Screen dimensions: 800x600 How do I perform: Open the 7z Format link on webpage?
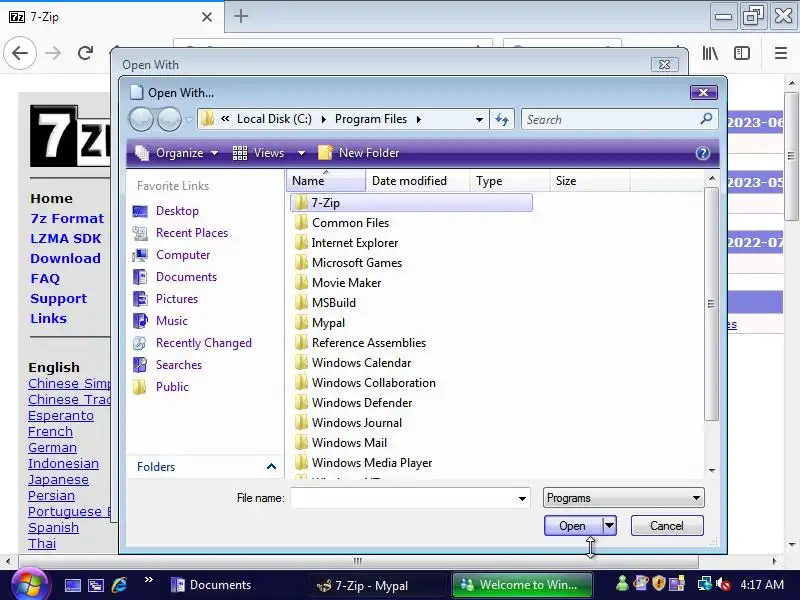tap(67, 218)
